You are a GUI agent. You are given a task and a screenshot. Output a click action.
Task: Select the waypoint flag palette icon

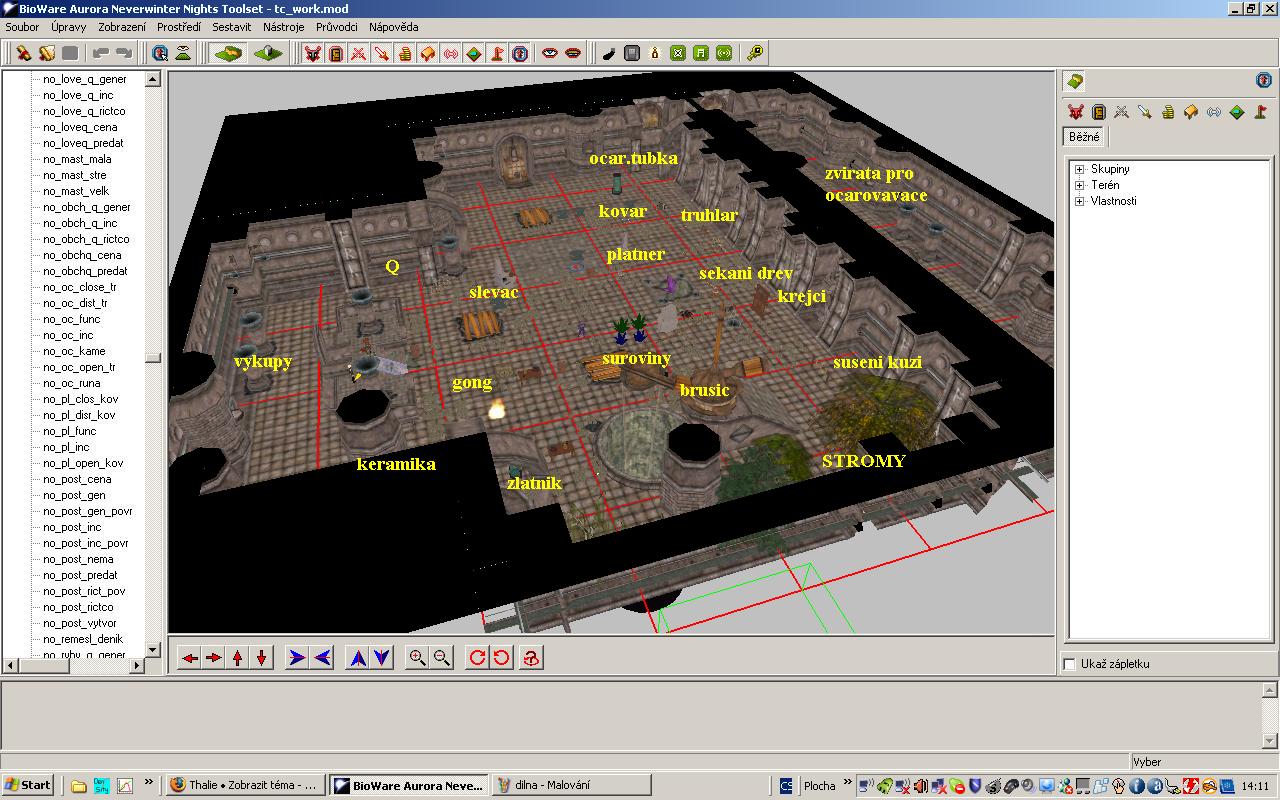(x=1260, y=112)
